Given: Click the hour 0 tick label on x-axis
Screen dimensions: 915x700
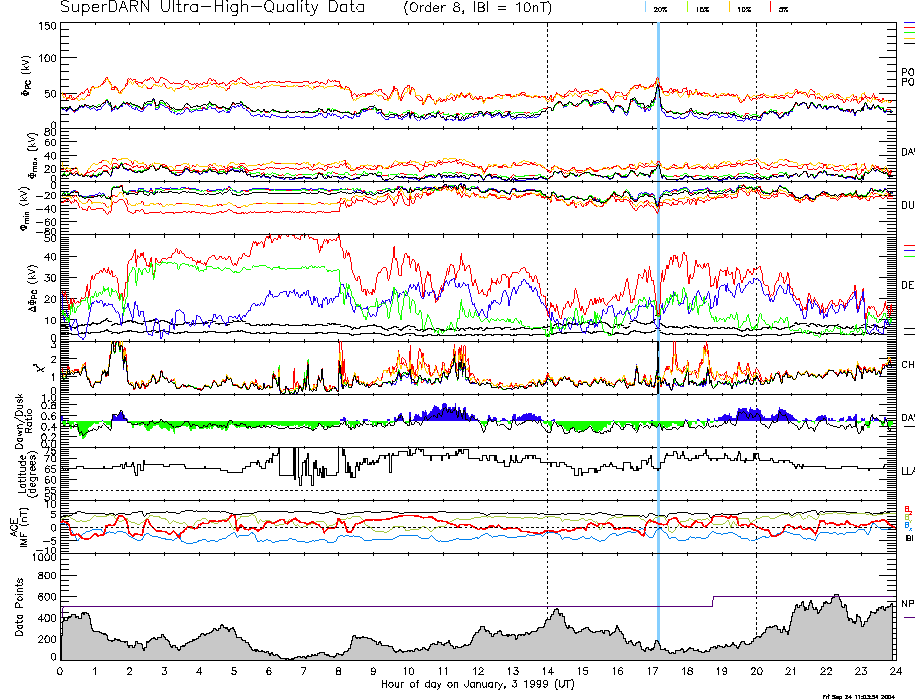Looking at the screenshot, I should click(61, 672).
